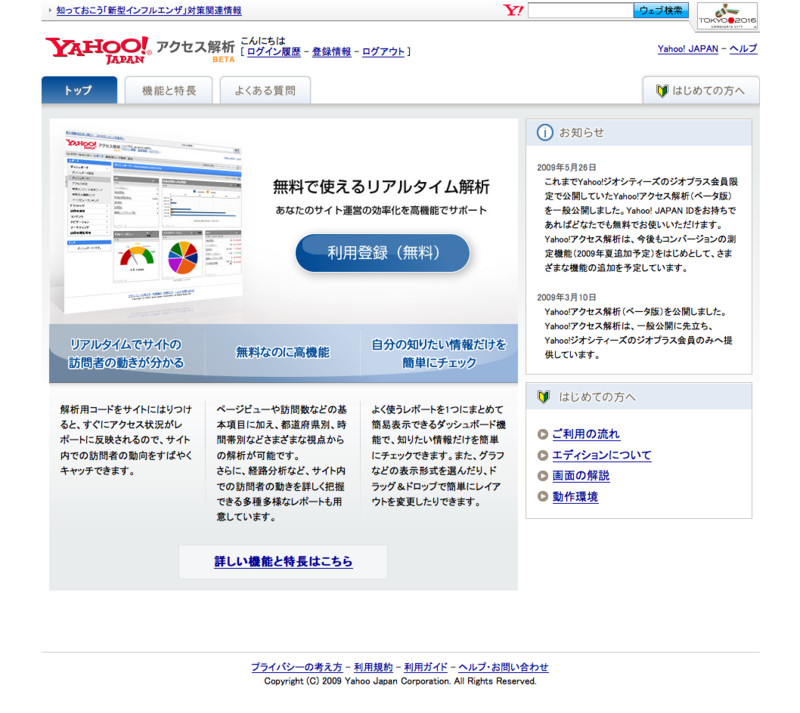Open the よくある質問 tab
The height and width of the screenshot is (713, 800).
pos(265,90)
